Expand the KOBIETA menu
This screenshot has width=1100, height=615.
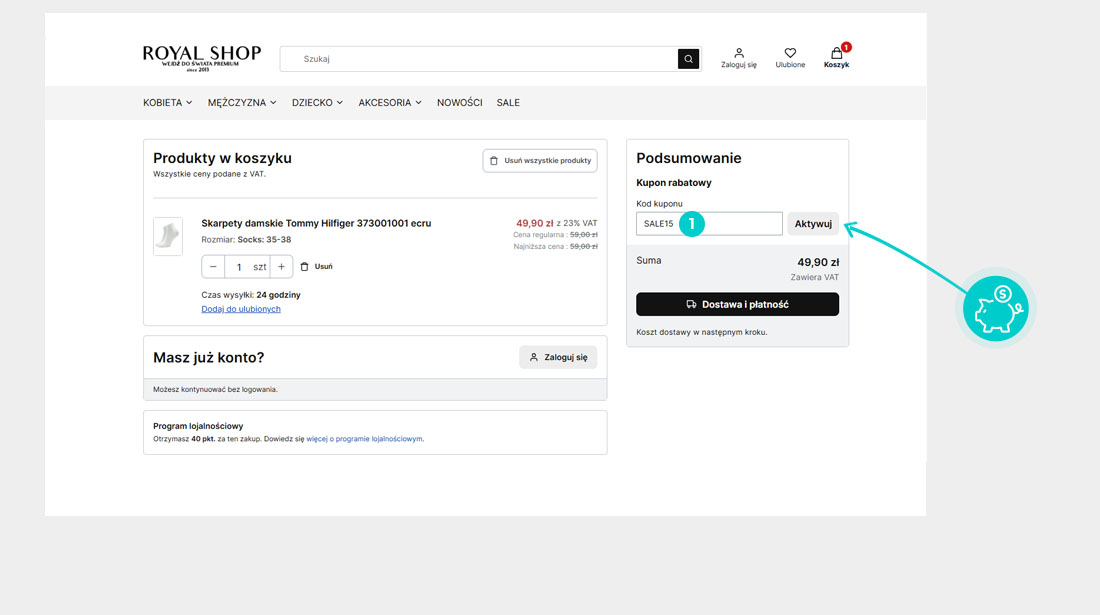tap(168, 102)
